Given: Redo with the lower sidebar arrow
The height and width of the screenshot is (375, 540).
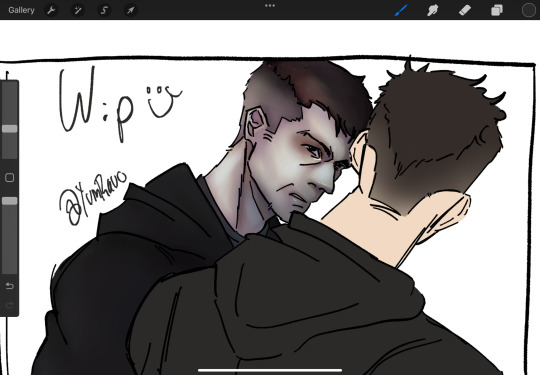Looking at the screenshot, I should click(10, 305).
